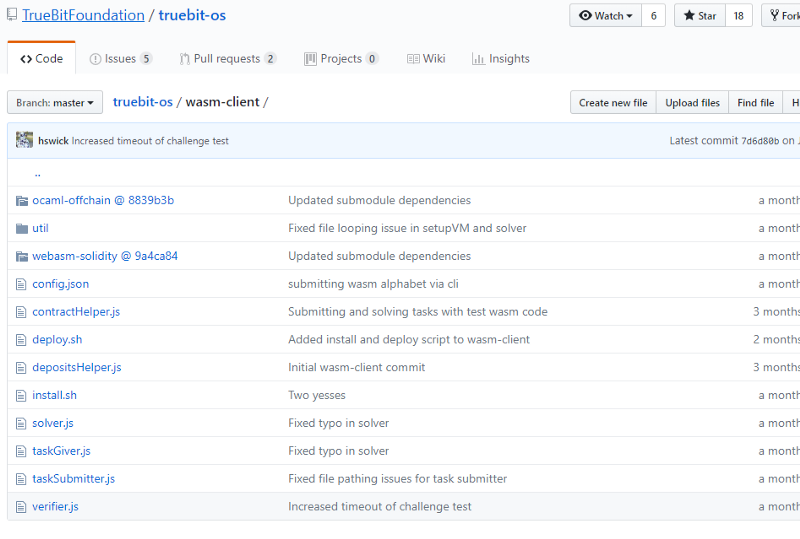Open the taskSubmitter.js file link
This screenshot has height=539, width=800.
pos(73,479)
